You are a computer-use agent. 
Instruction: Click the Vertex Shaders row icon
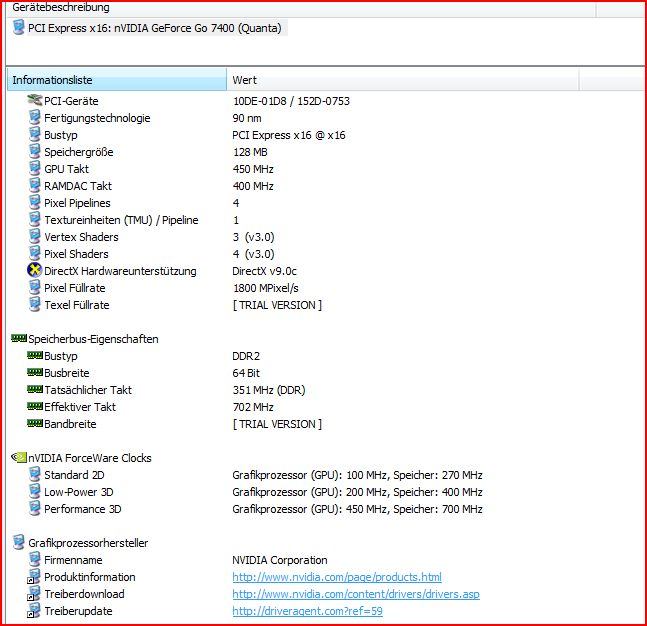click(x=35, y=236)
